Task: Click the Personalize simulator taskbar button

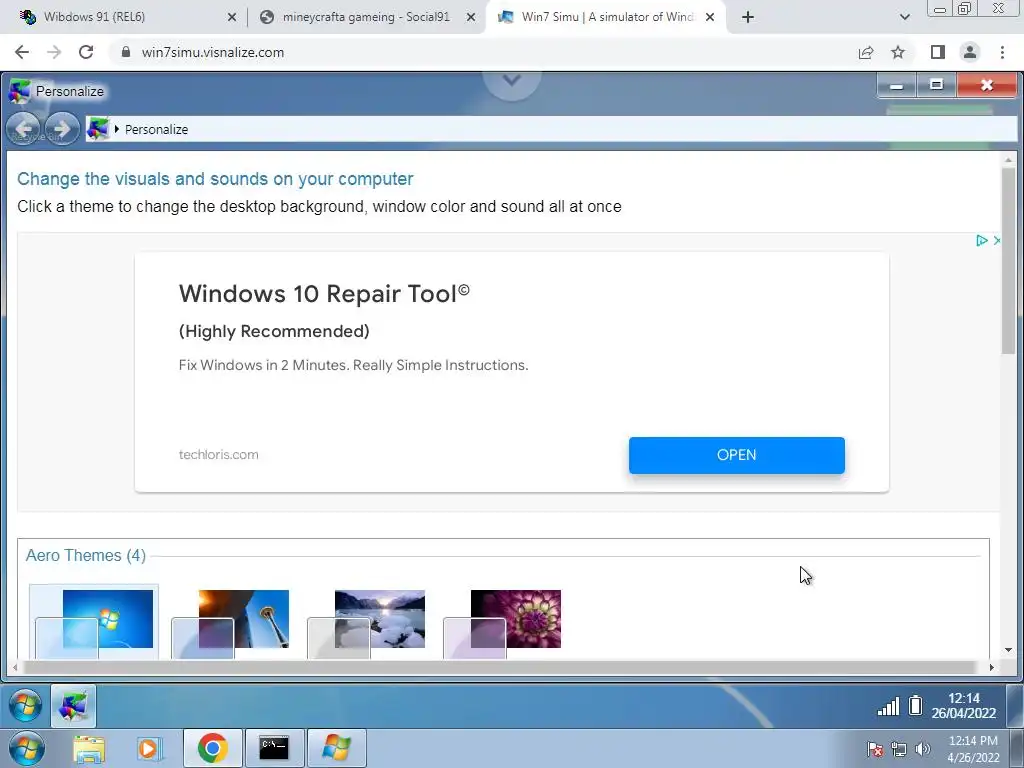Action: (73, 706)
